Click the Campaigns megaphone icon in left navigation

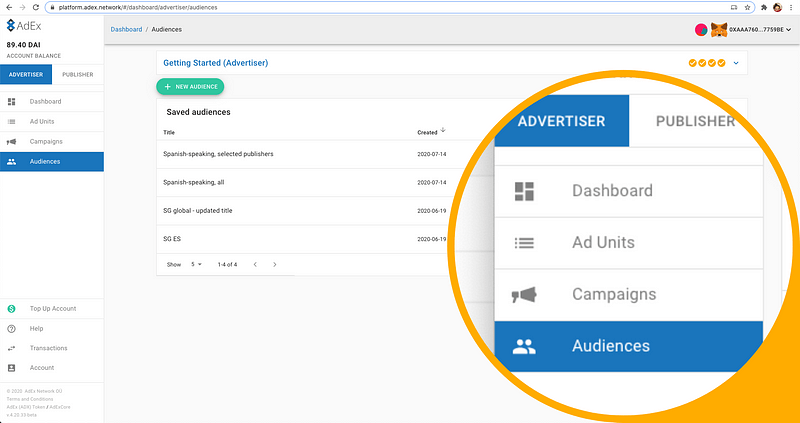12,141
